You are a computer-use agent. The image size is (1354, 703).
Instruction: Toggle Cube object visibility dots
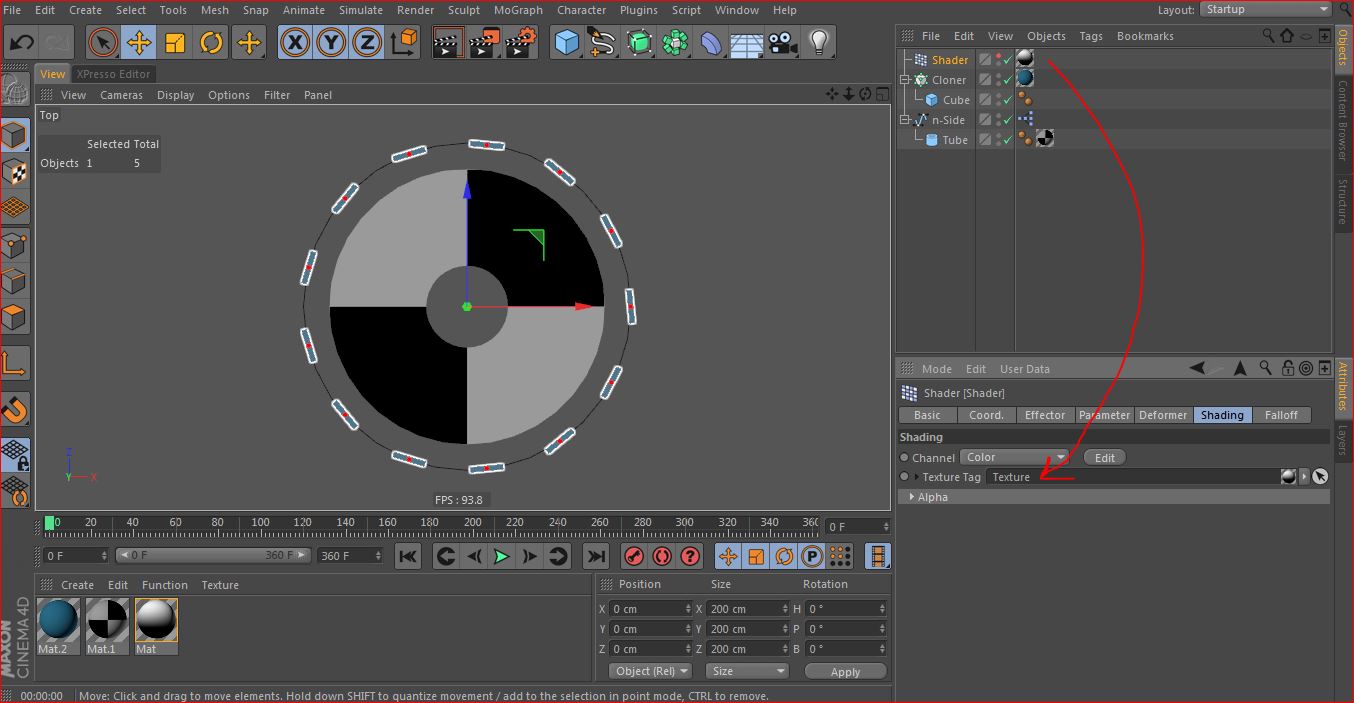pos(998,100)
